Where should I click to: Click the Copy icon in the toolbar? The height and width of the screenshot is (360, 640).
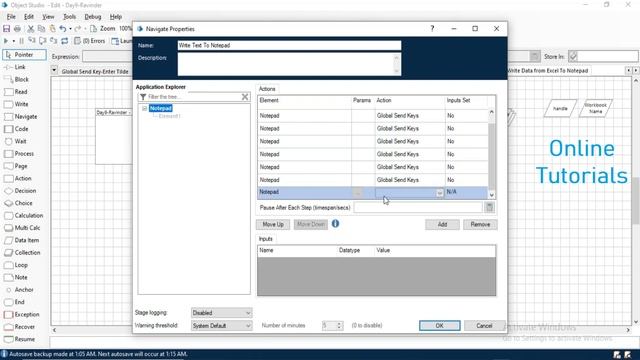[41, 29]
